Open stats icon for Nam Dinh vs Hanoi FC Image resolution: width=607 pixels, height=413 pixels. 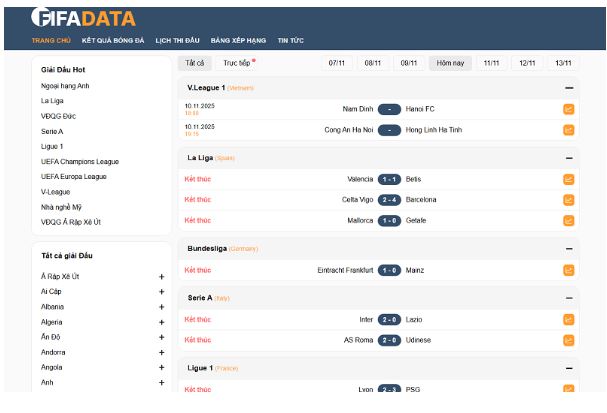568,109
